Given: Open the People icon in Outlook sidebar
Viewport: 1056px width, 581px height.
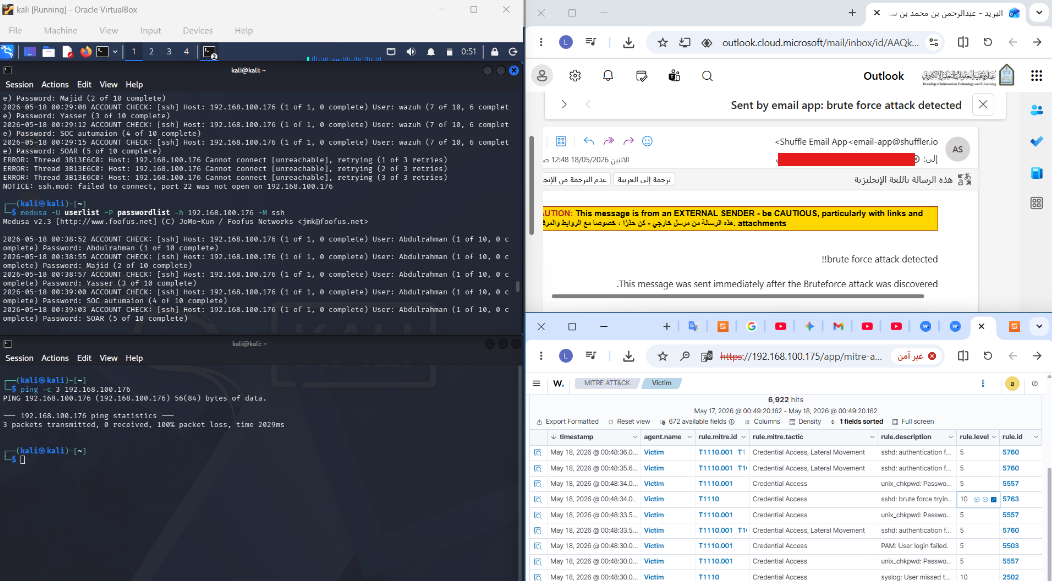Looking at the screenshot, I should [x=1036, y=110].
